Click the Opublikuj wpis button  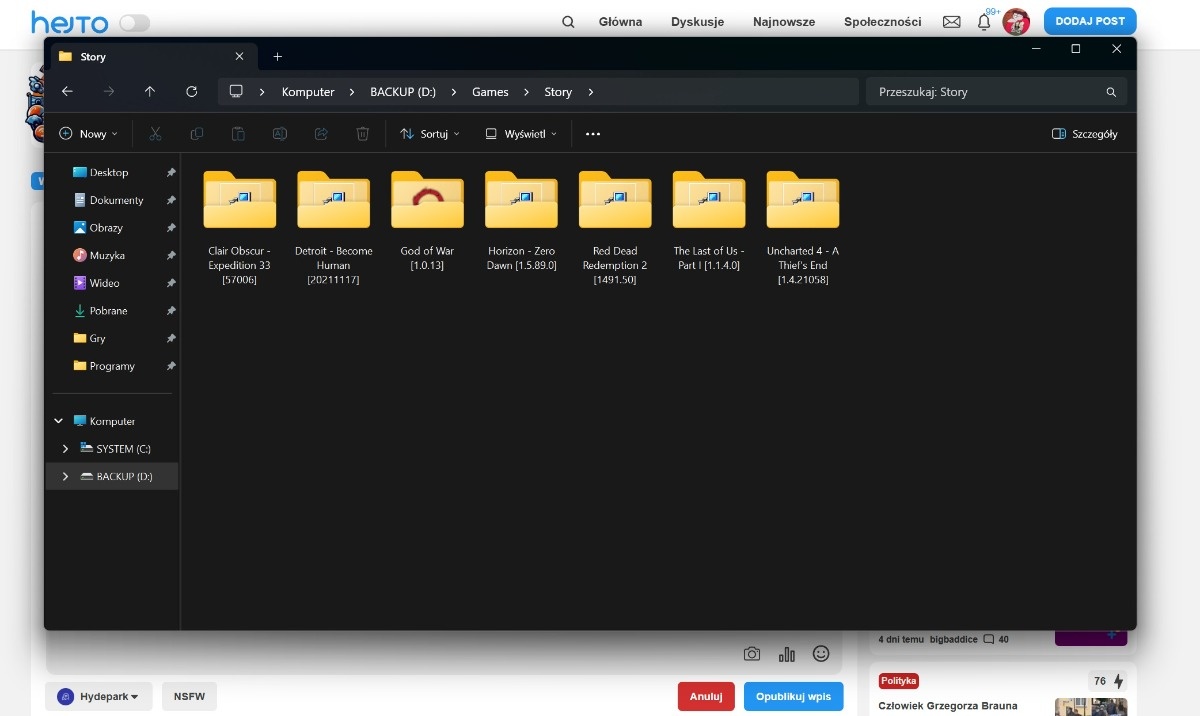pyautogui.click(x=793, y=696)
